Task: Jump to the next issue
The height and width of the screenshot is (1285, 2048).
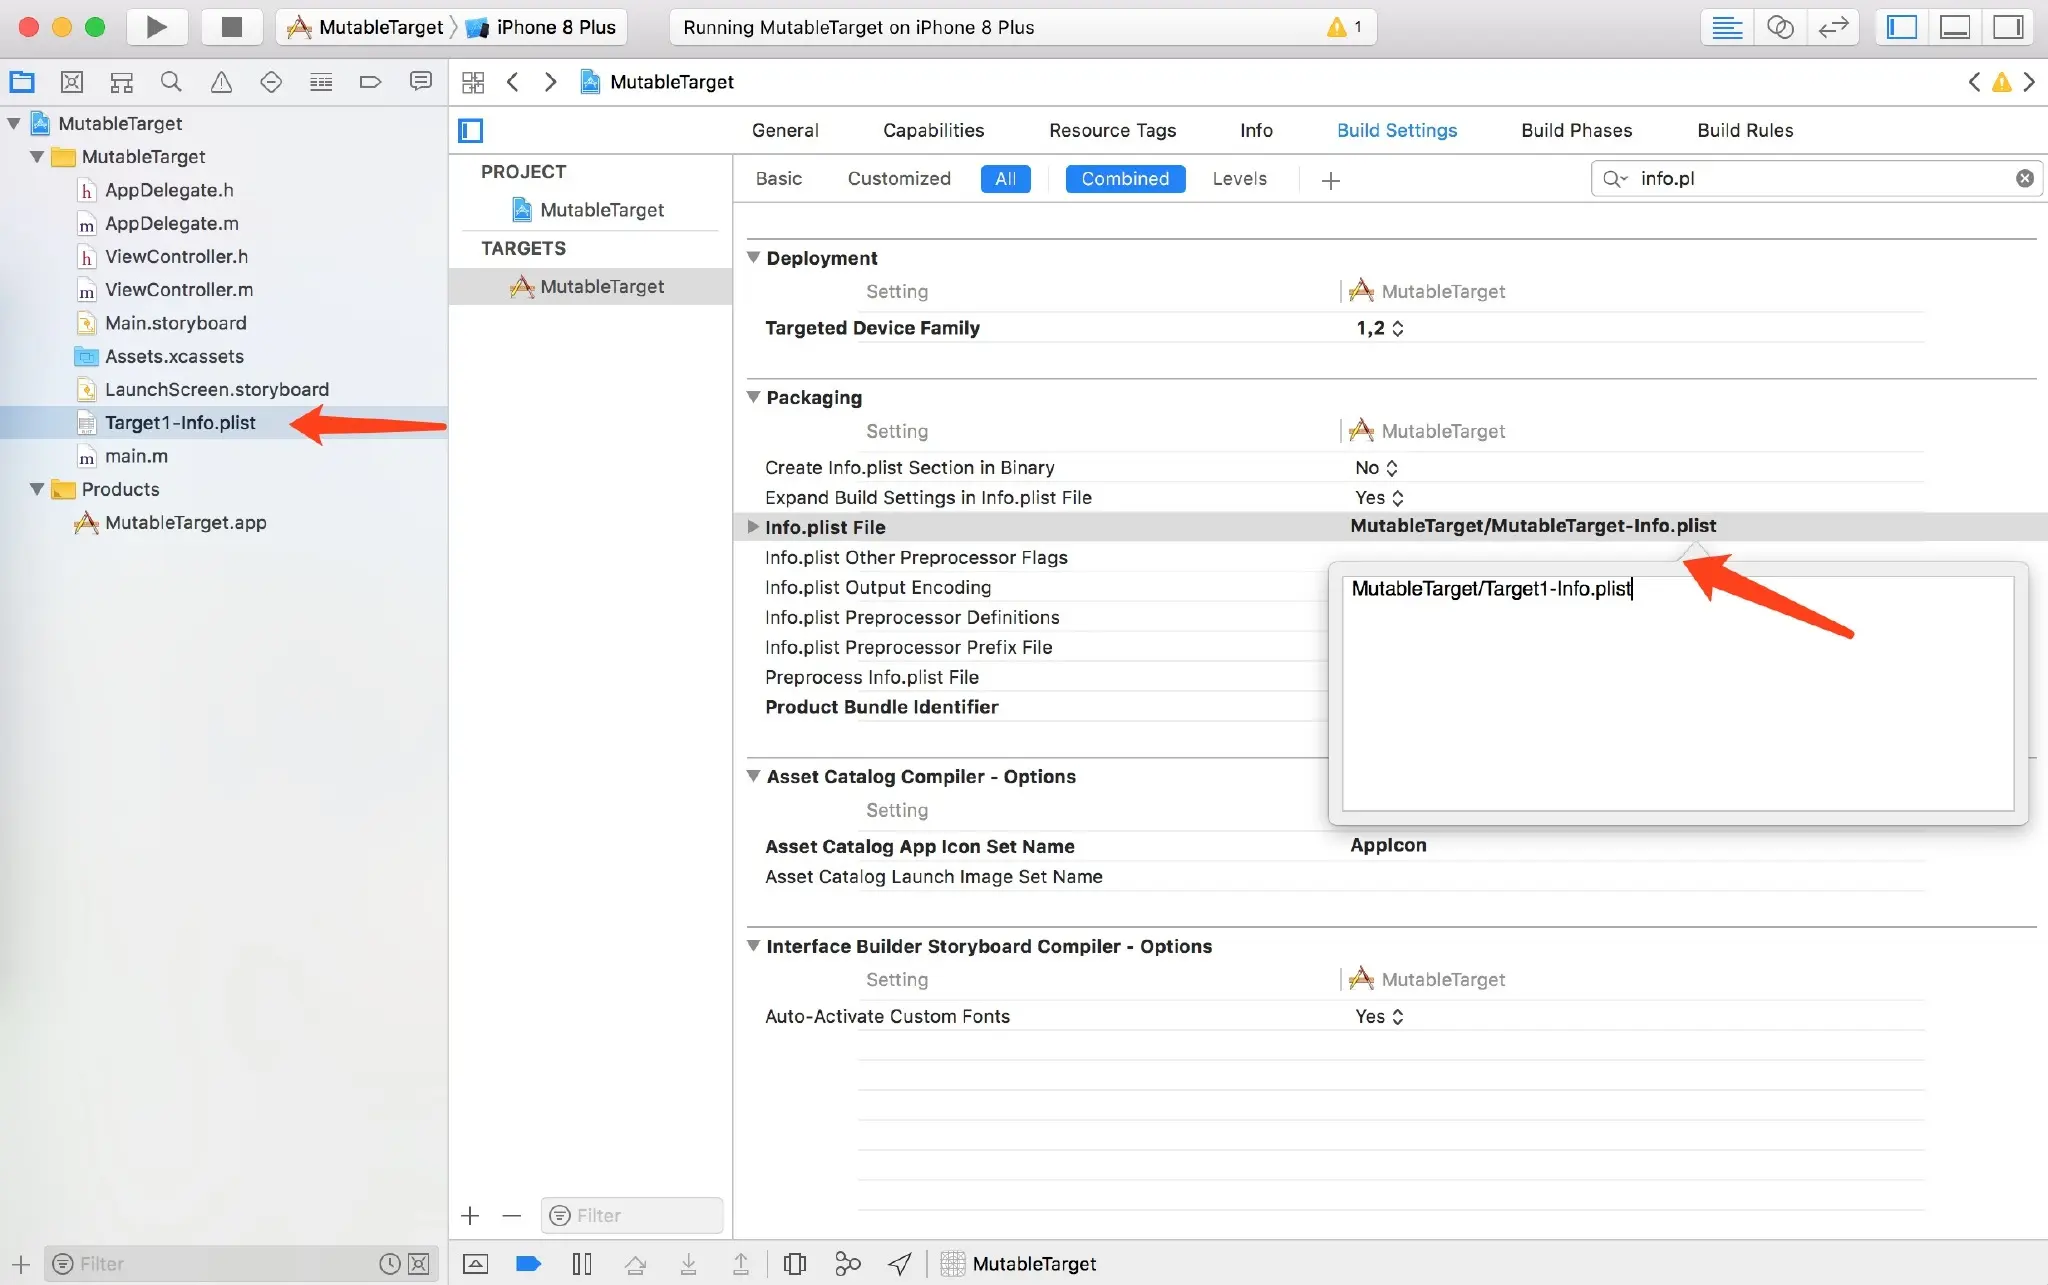Action: click(x=2030, y=82)
